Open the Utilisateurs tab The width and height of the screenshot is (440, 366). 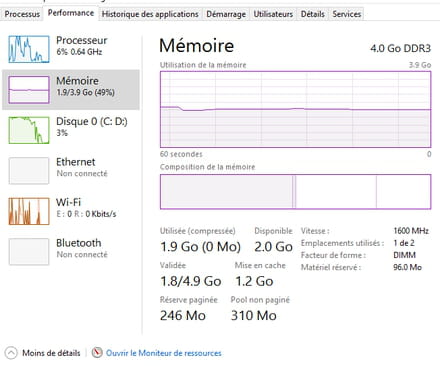click(x=273, y=14)
